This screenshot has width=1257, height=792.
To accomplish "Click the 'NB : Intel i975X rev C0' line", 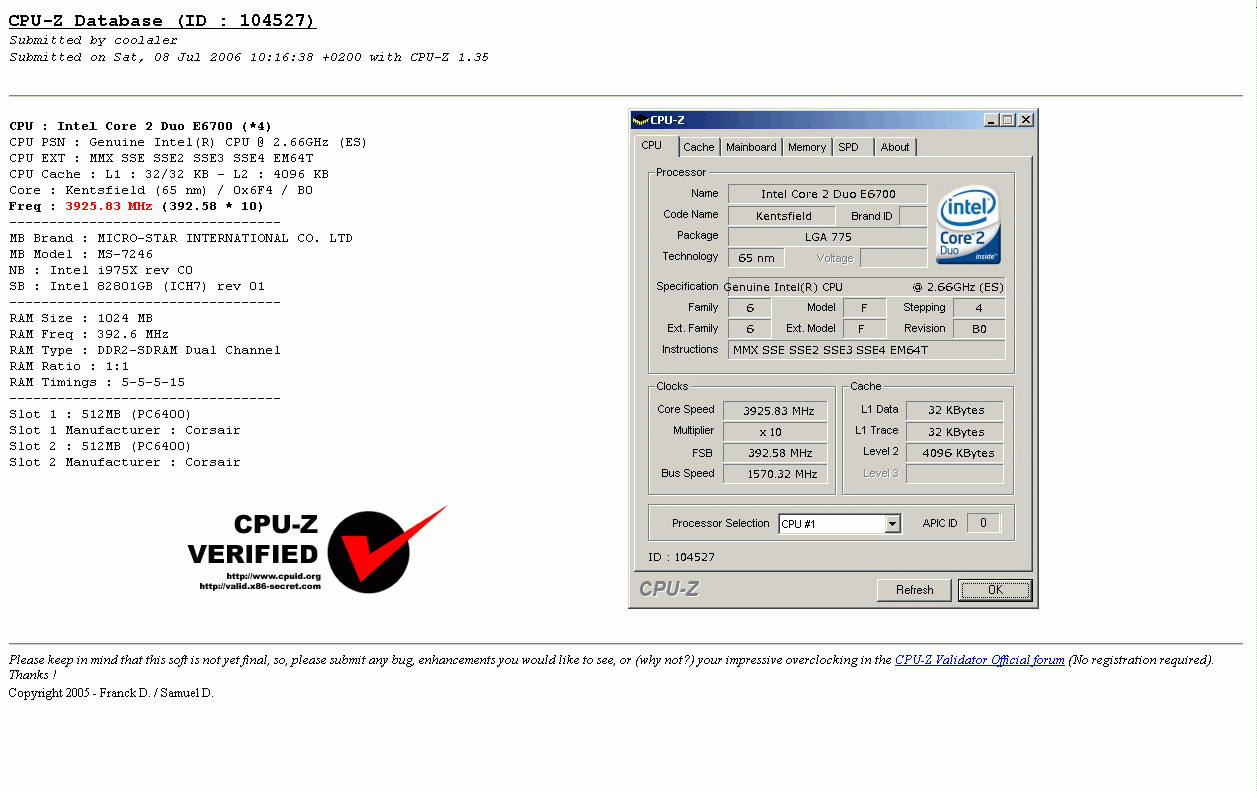I will click(101, 270).
